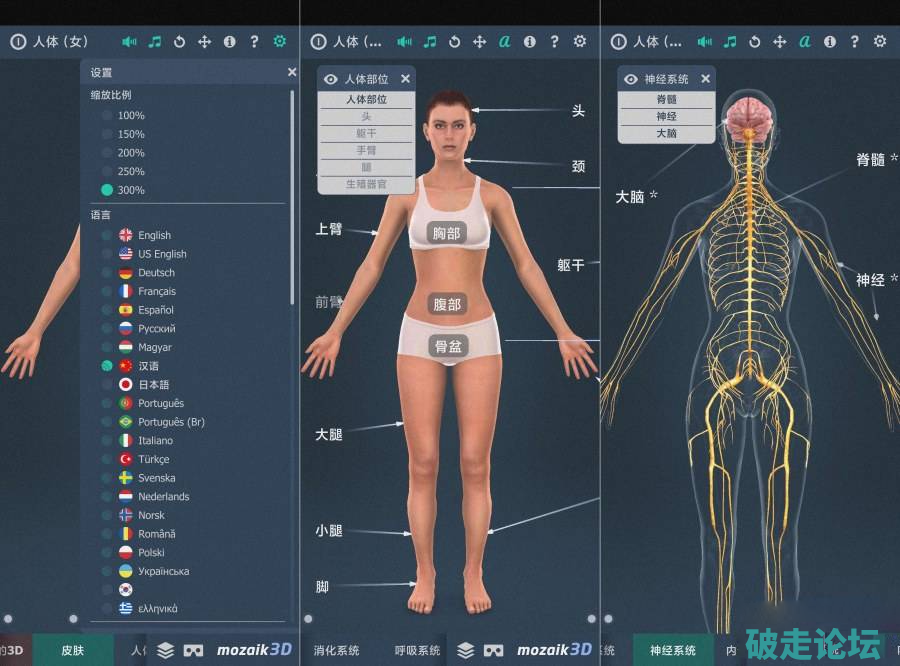Screen dimensions: 900x666
Task: Open layers icon beside mozaik3D in left panel
Action: pos(165,650)
